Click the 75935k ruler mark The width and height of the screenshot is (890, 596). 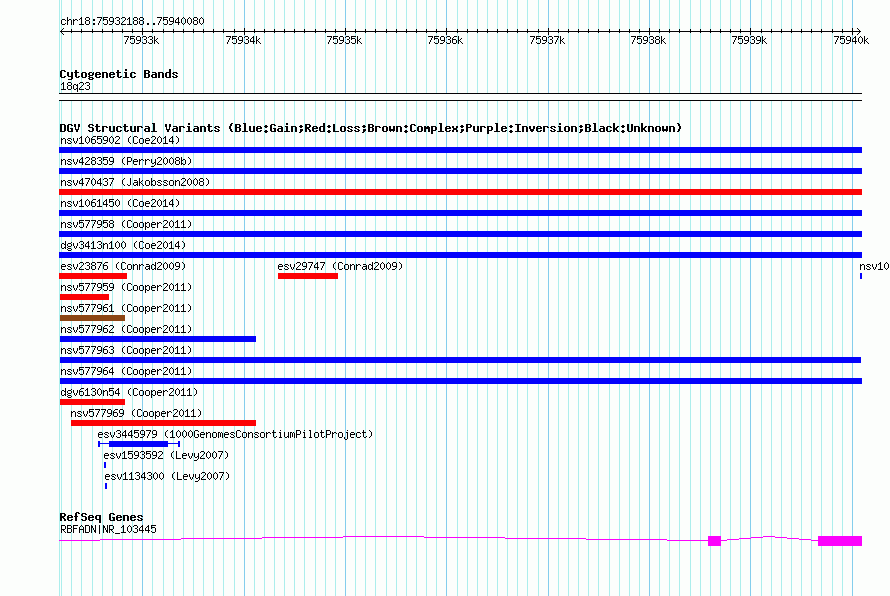coord(344,40)
